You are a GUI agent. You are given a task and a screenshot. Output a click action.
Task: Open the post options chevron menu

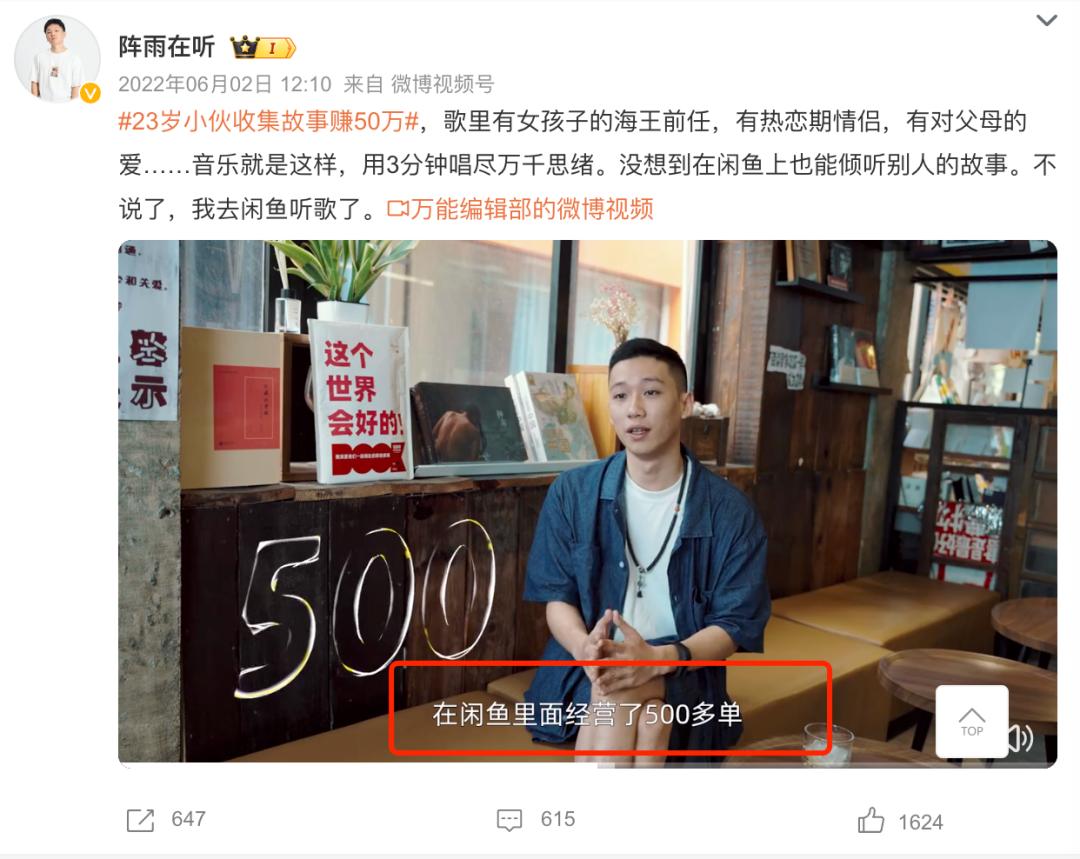[1046, 21]
